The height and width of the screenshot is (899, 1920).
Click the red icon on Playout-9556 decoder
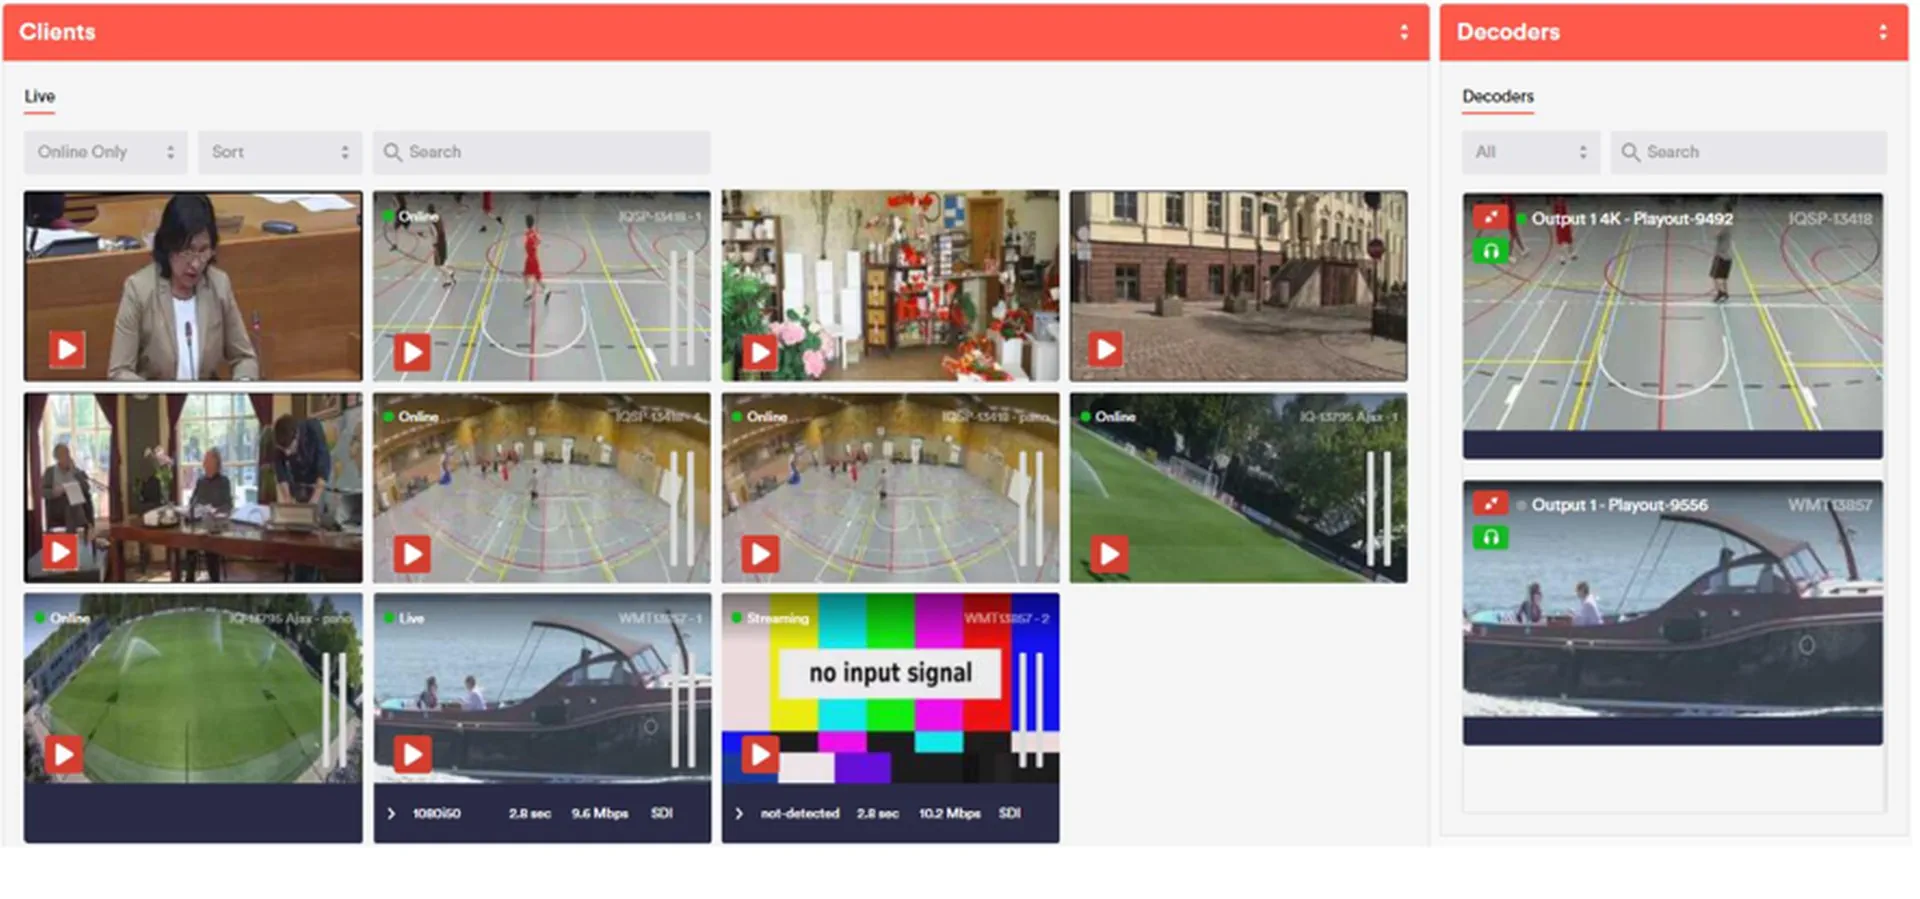1490,504
